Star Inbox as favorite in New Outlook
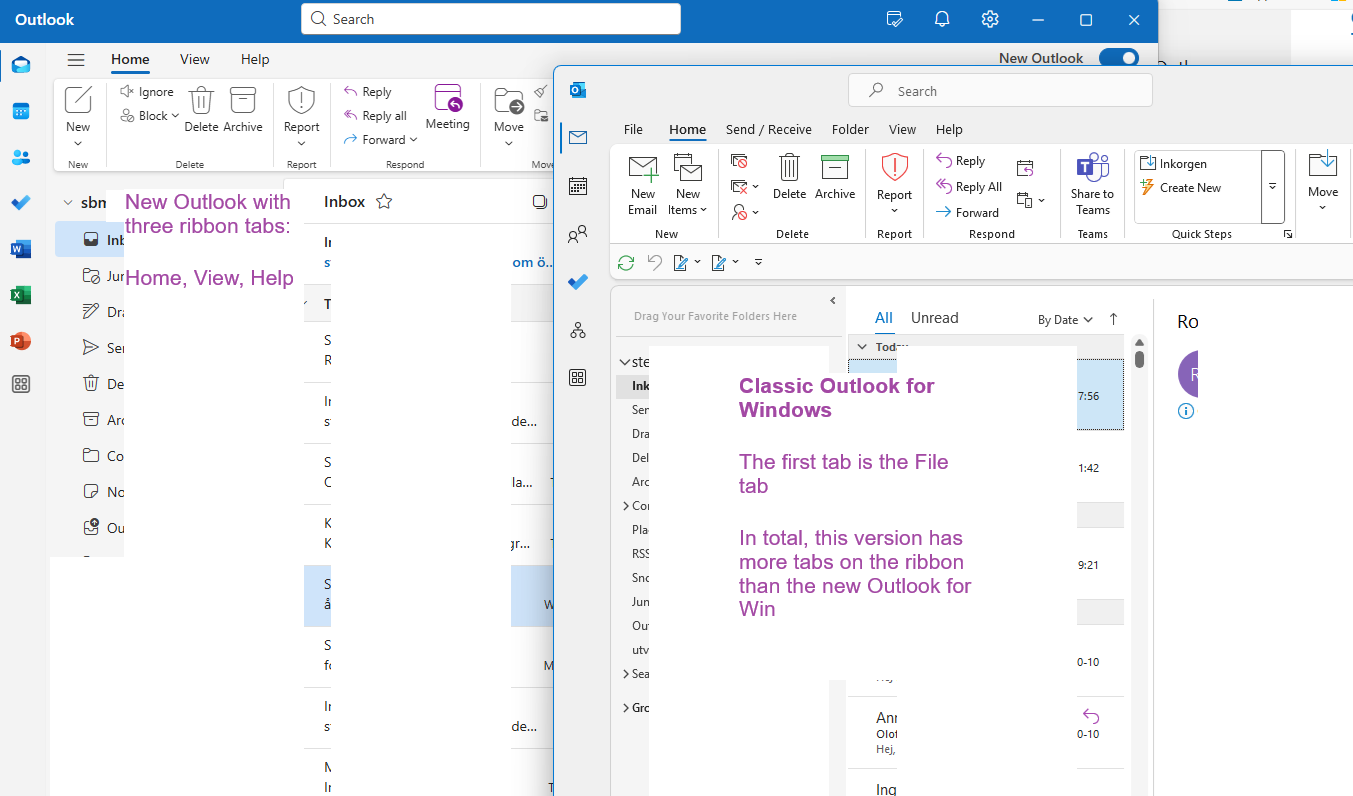Viewport: 1353px width, 796px height. point(384,202)
